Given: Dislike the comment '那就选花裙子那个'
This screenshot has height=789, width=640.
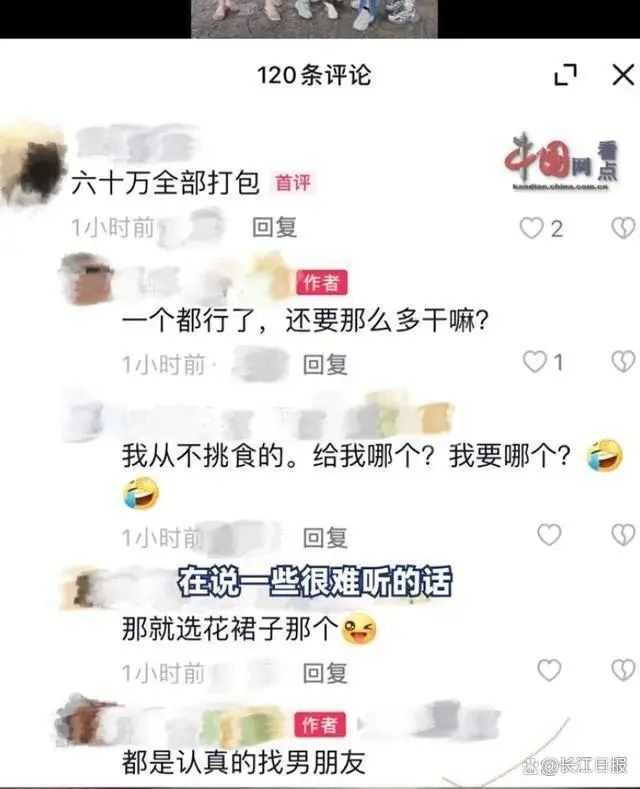Looking at the screenshot, I should click(623, 670).
